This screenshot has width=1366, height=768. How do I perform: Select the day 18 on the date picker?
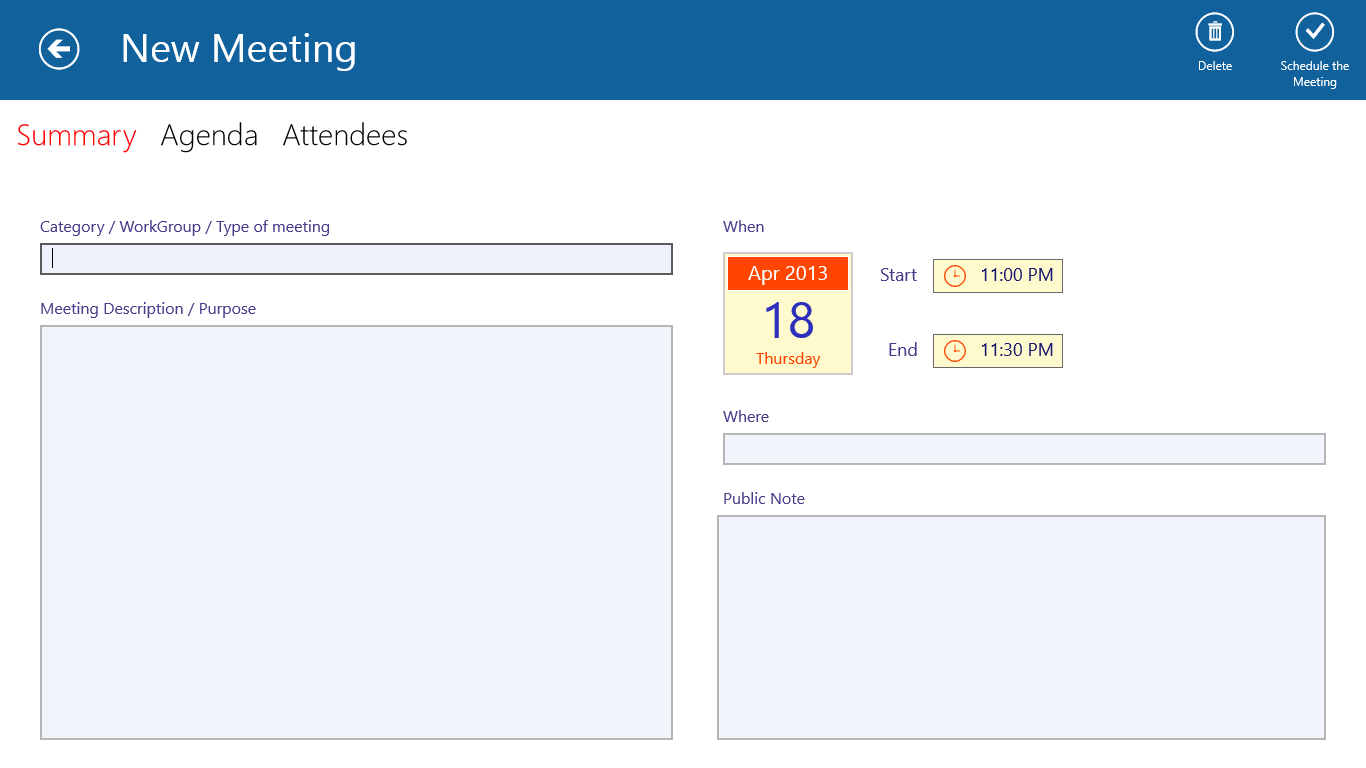[787, 317]
